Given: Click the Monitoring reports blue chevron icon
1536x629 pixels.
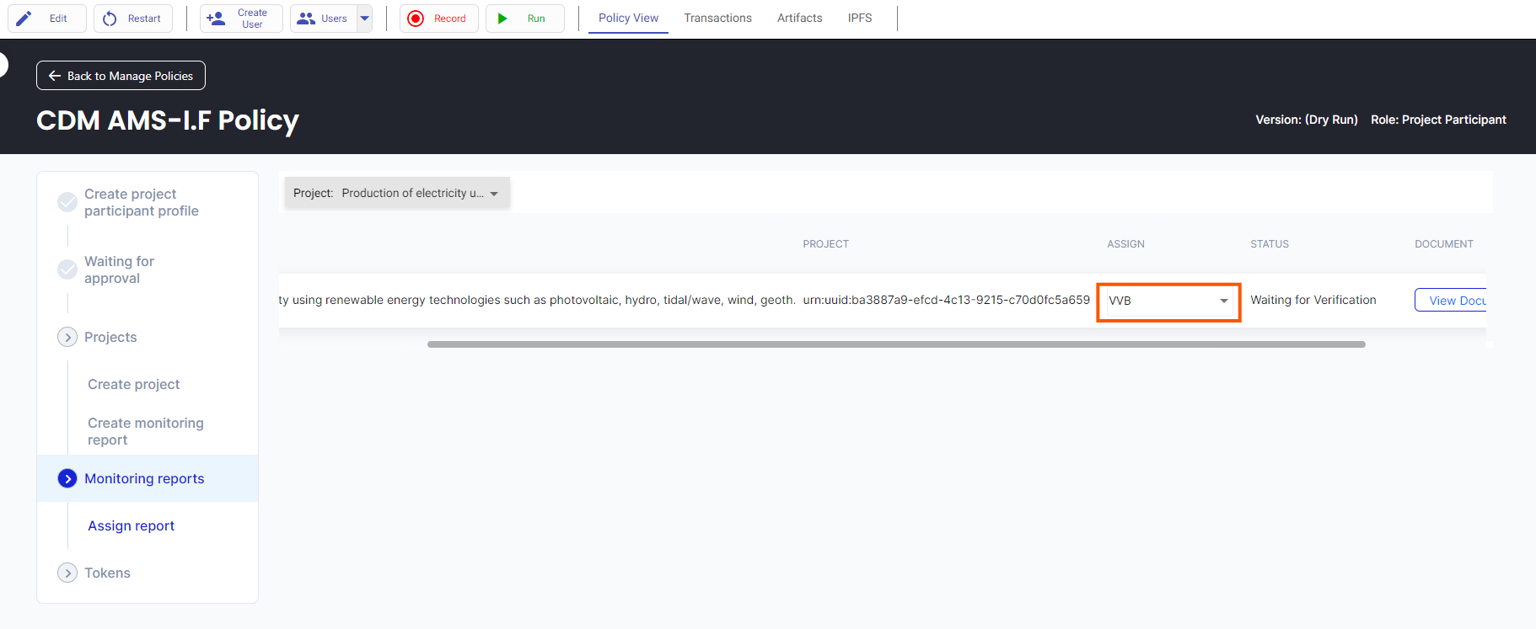Looking at the screenshot, I should pyautogui.click(x=67, y=479).
